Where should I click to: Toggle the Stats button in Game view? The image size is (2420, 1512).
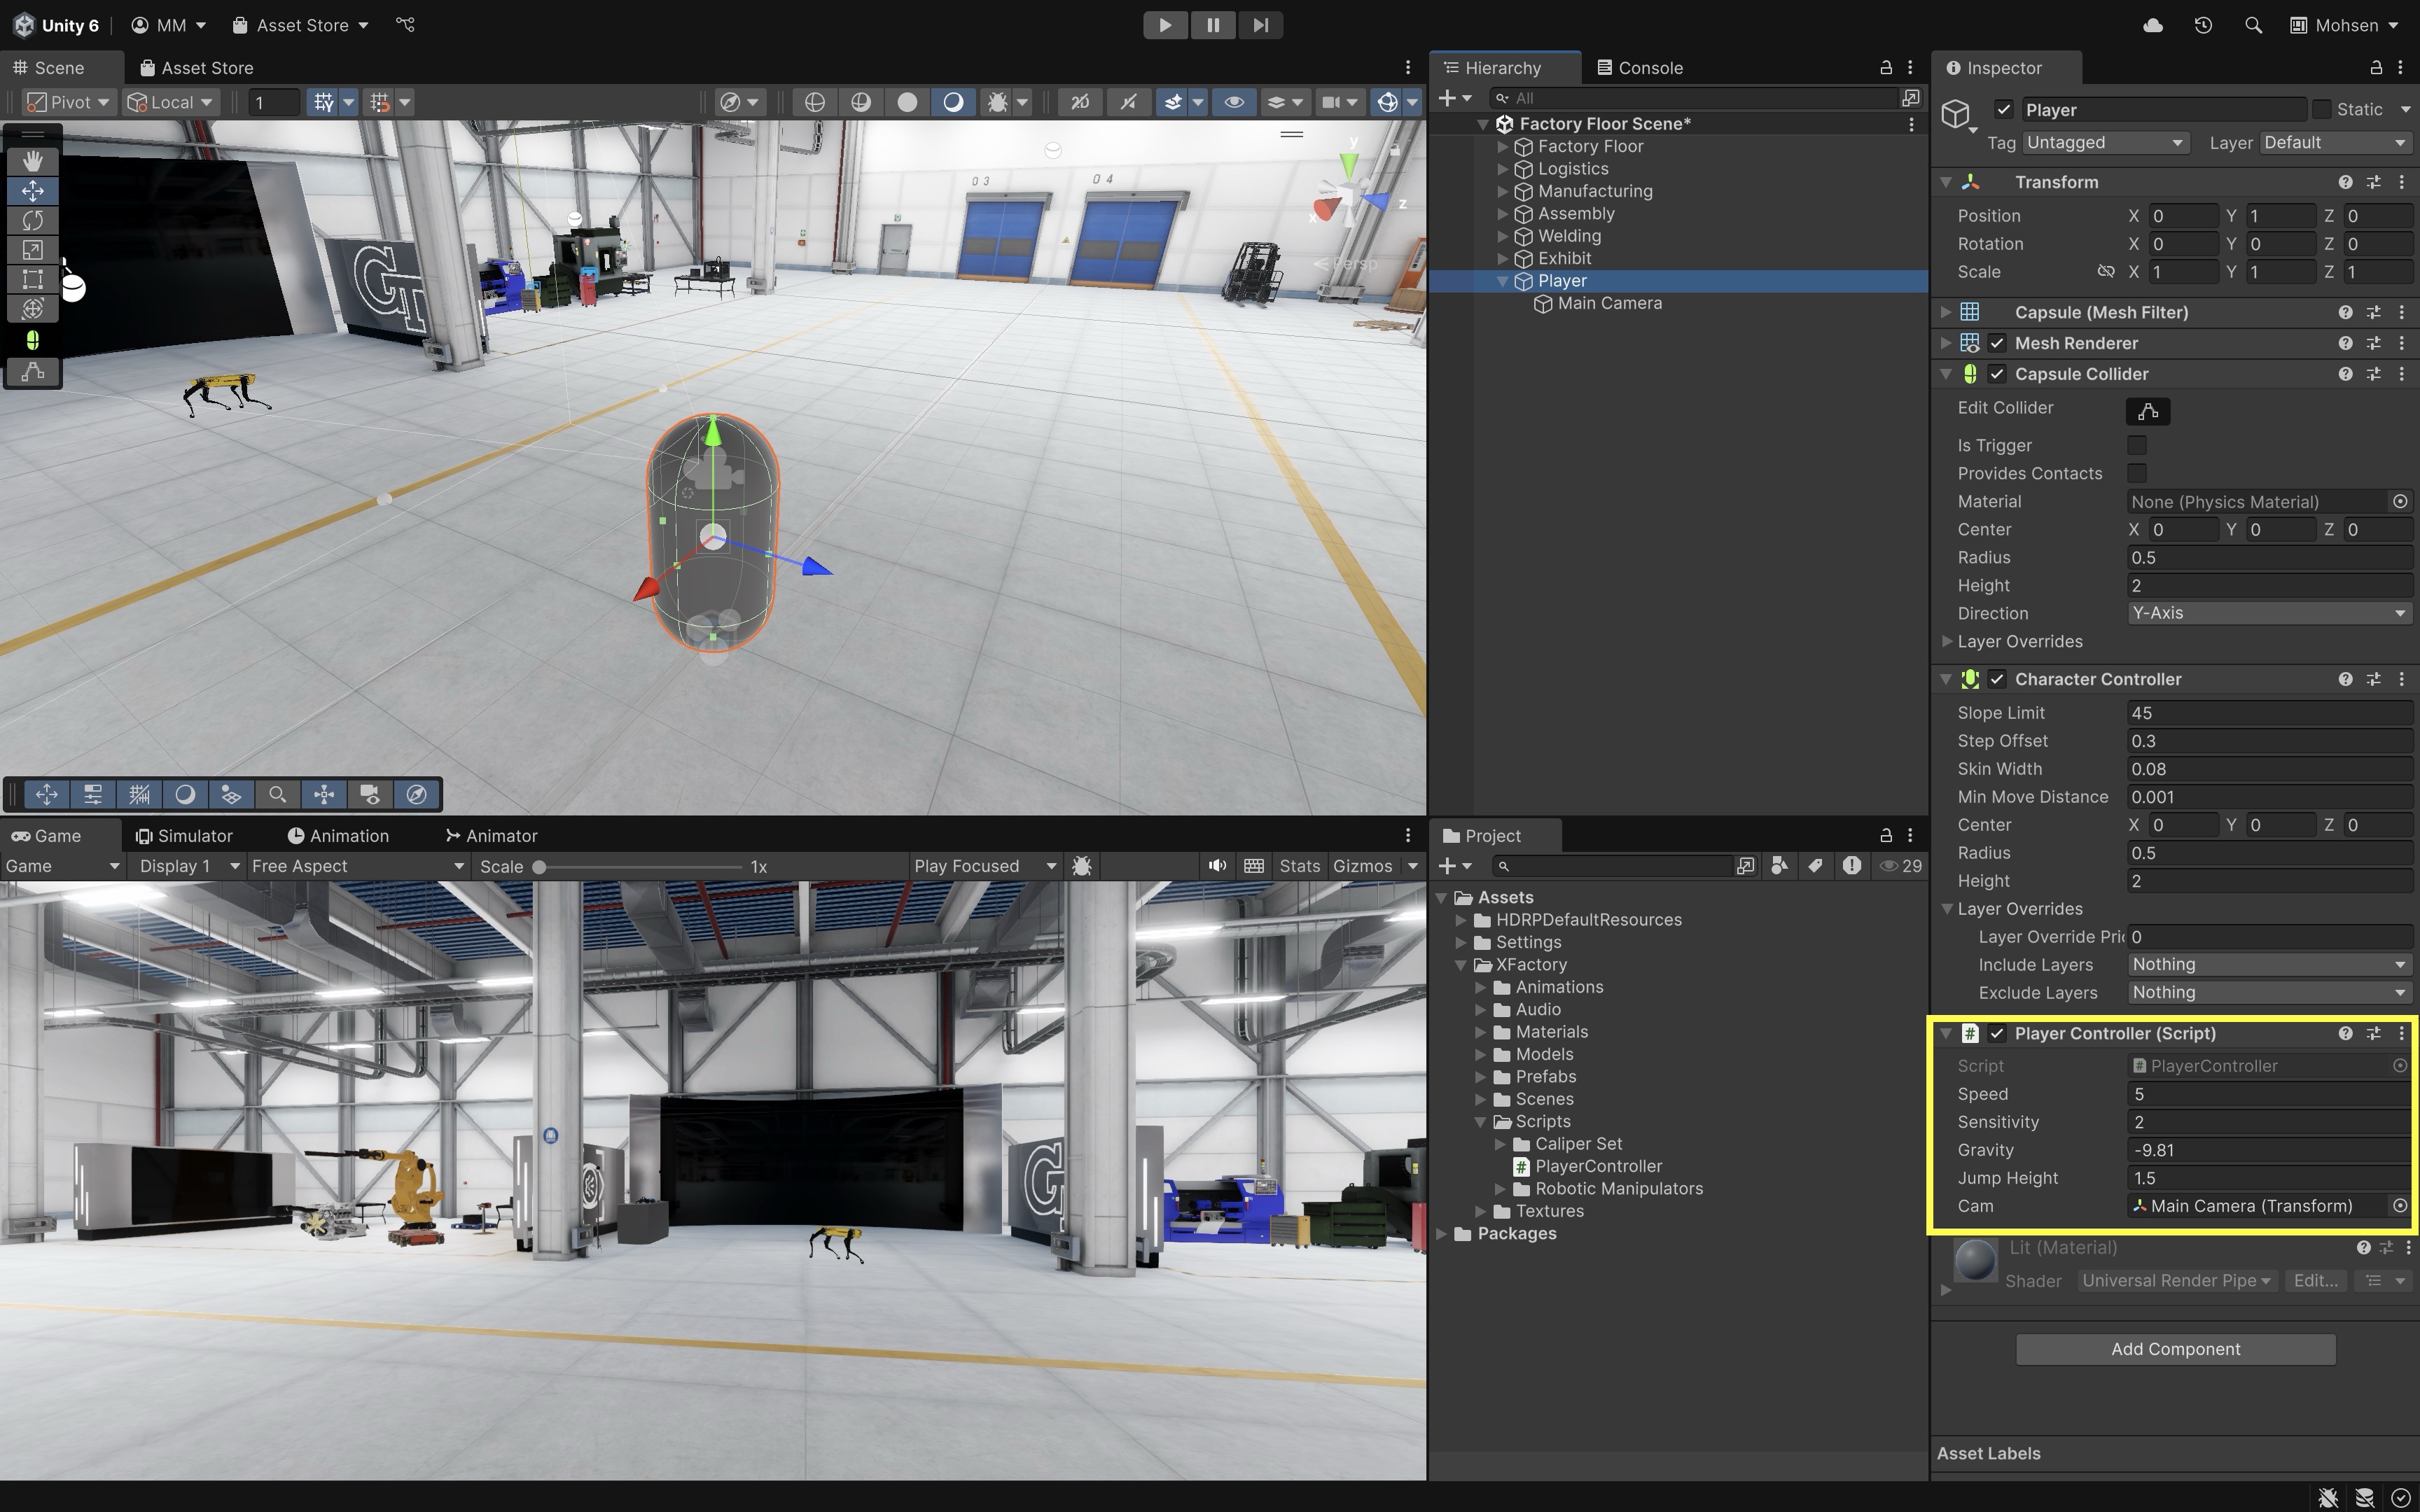pyautogui.click(x=1299, y=866)
